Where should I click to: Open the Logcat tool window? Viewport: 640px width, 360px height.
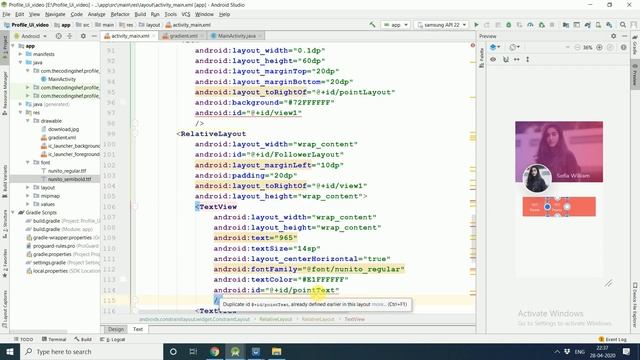click(114, 339)
